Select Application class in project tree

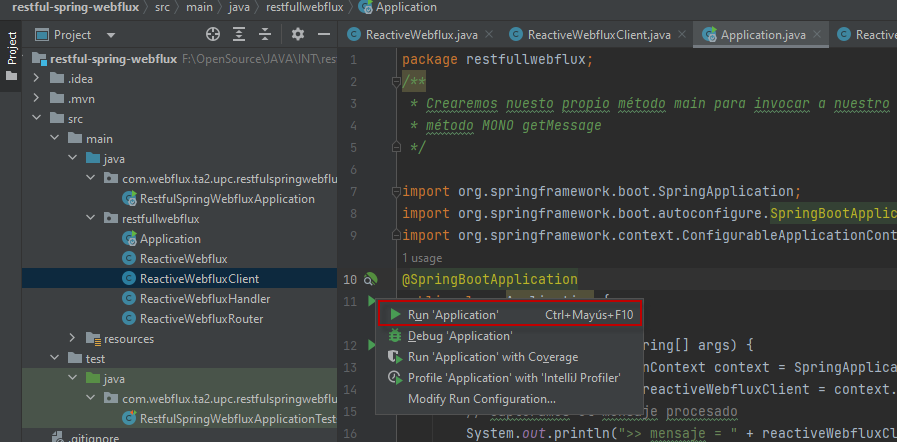point(161,239)
